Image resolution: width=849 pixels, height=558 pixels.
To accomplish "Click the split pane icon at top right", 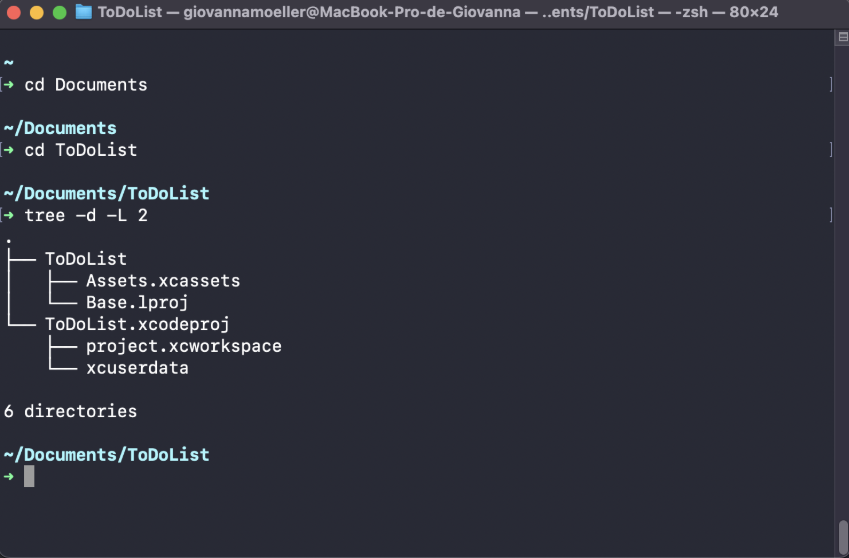I will [x=843, y=37].
